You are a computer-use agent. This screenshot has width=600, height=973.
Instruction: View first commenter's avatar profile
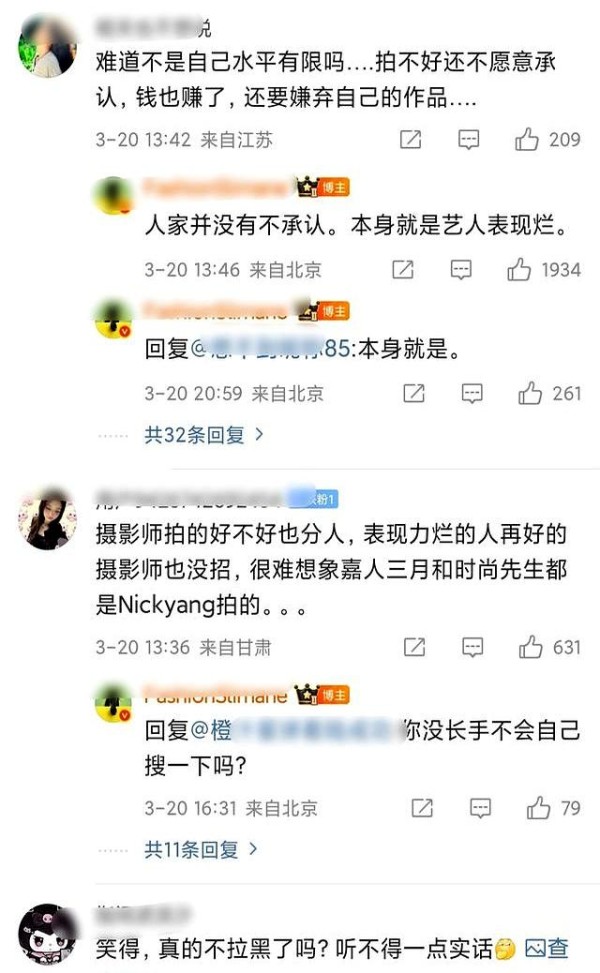47,47
